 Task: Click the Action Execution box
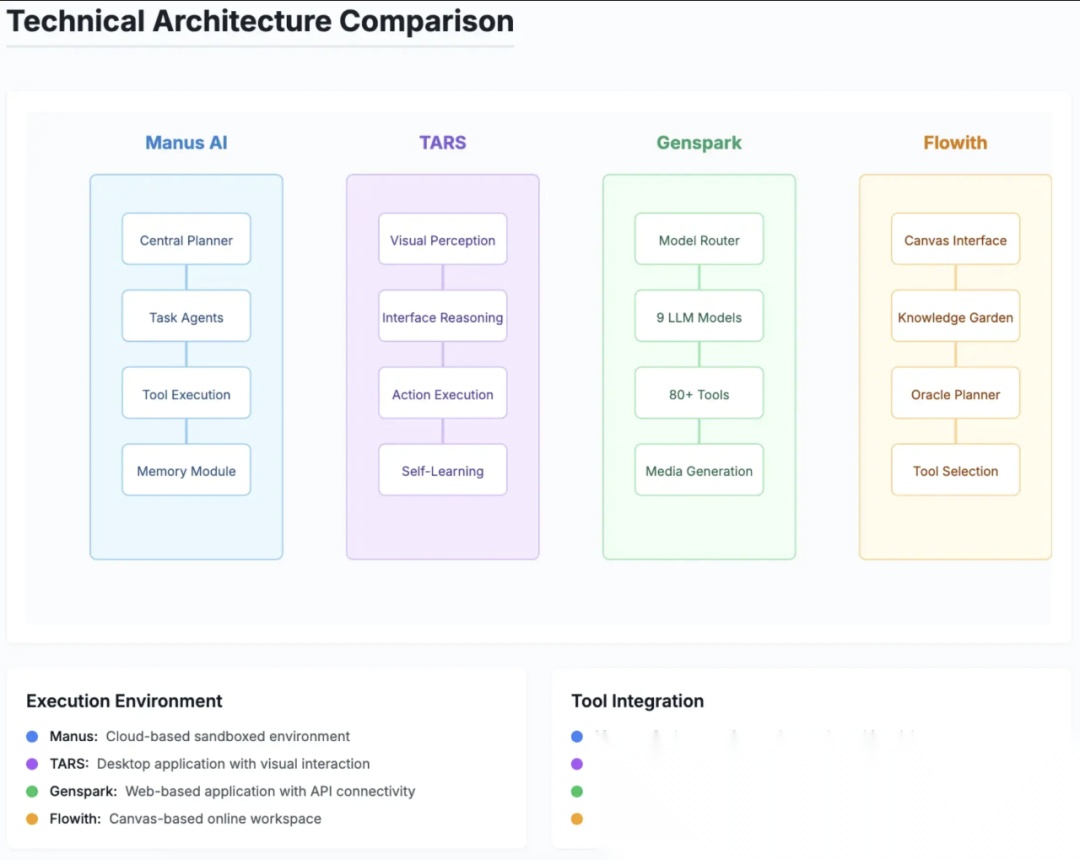(443, 394)
